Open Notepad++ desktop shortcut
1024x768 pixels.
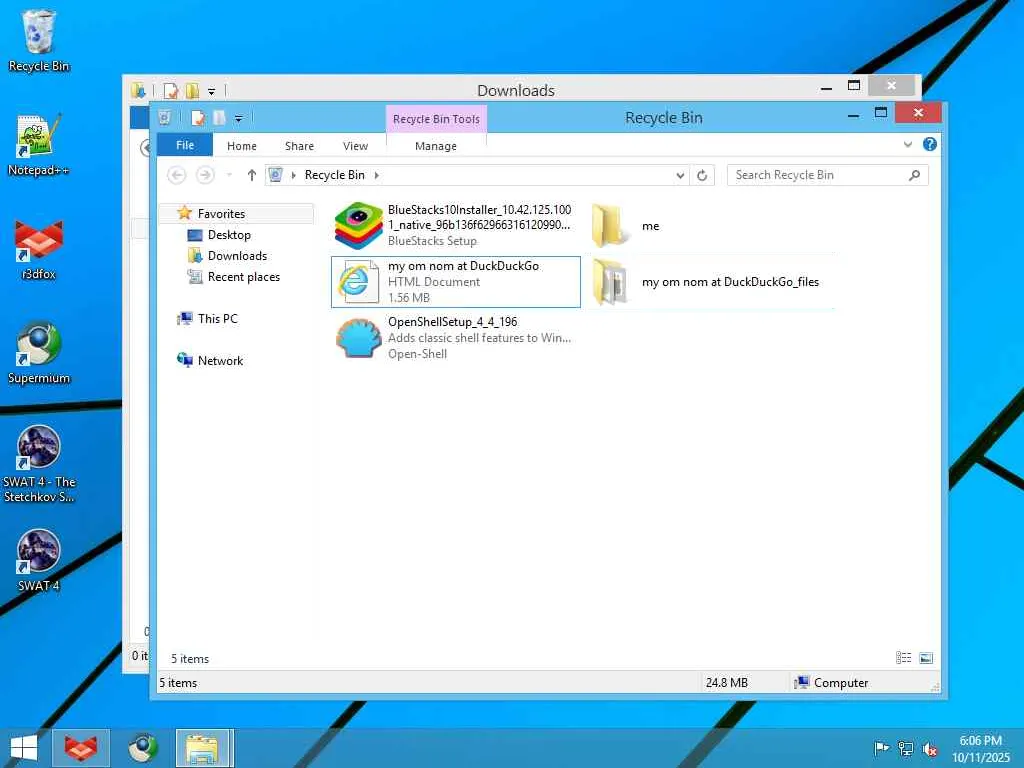[39, 144]
